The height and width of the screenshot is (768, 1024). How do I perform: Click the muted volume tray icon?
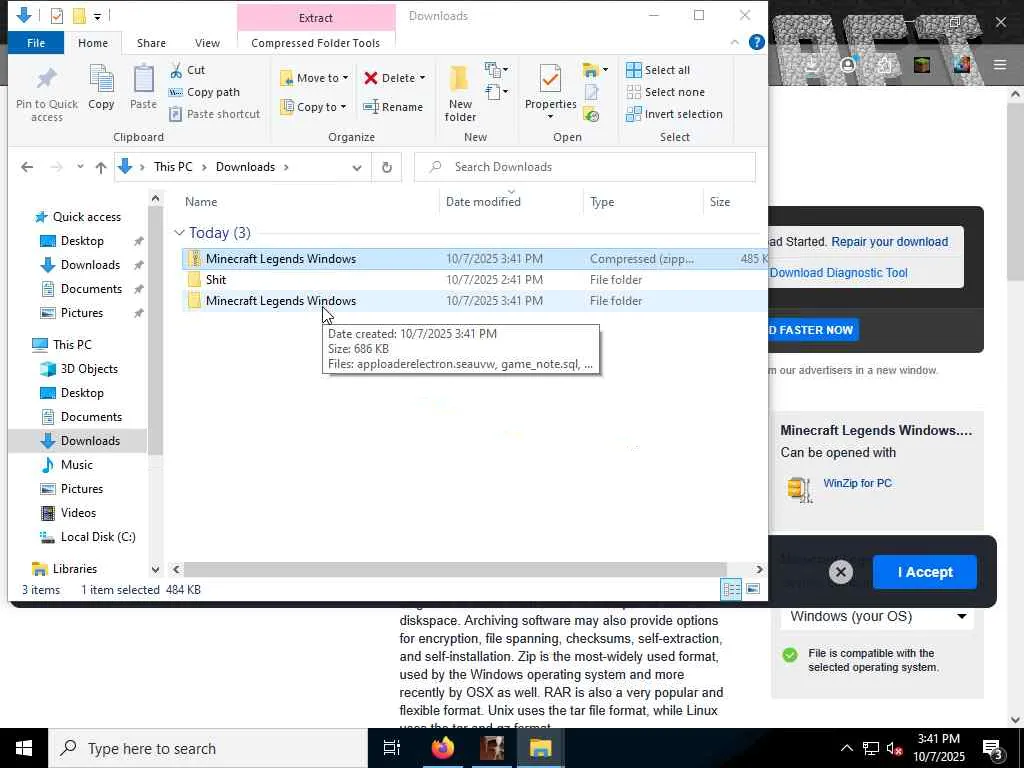pos(894,748)
